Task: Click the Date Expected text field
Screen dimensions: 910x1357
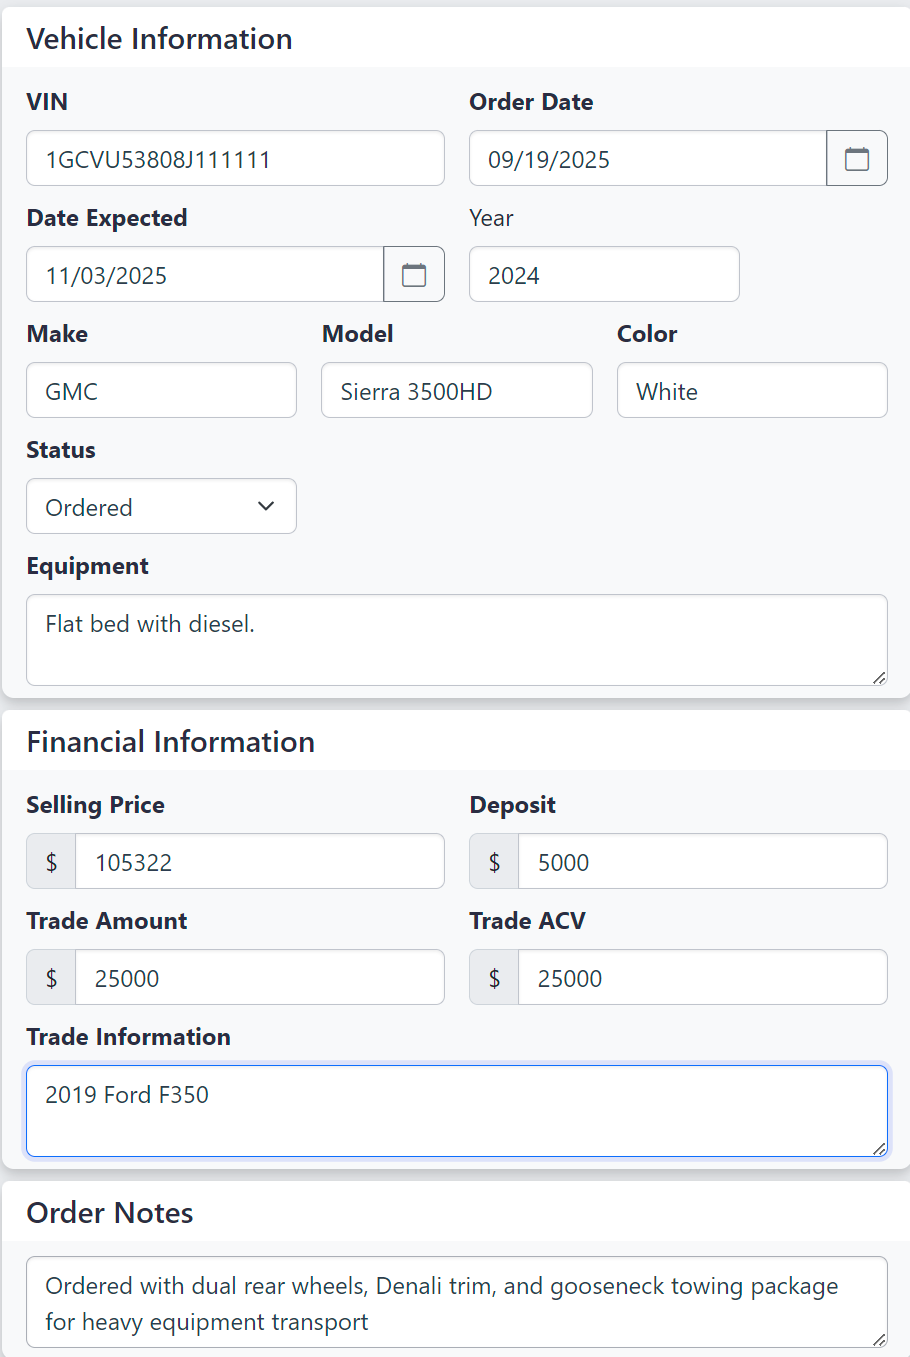Action: click(204, 275)
